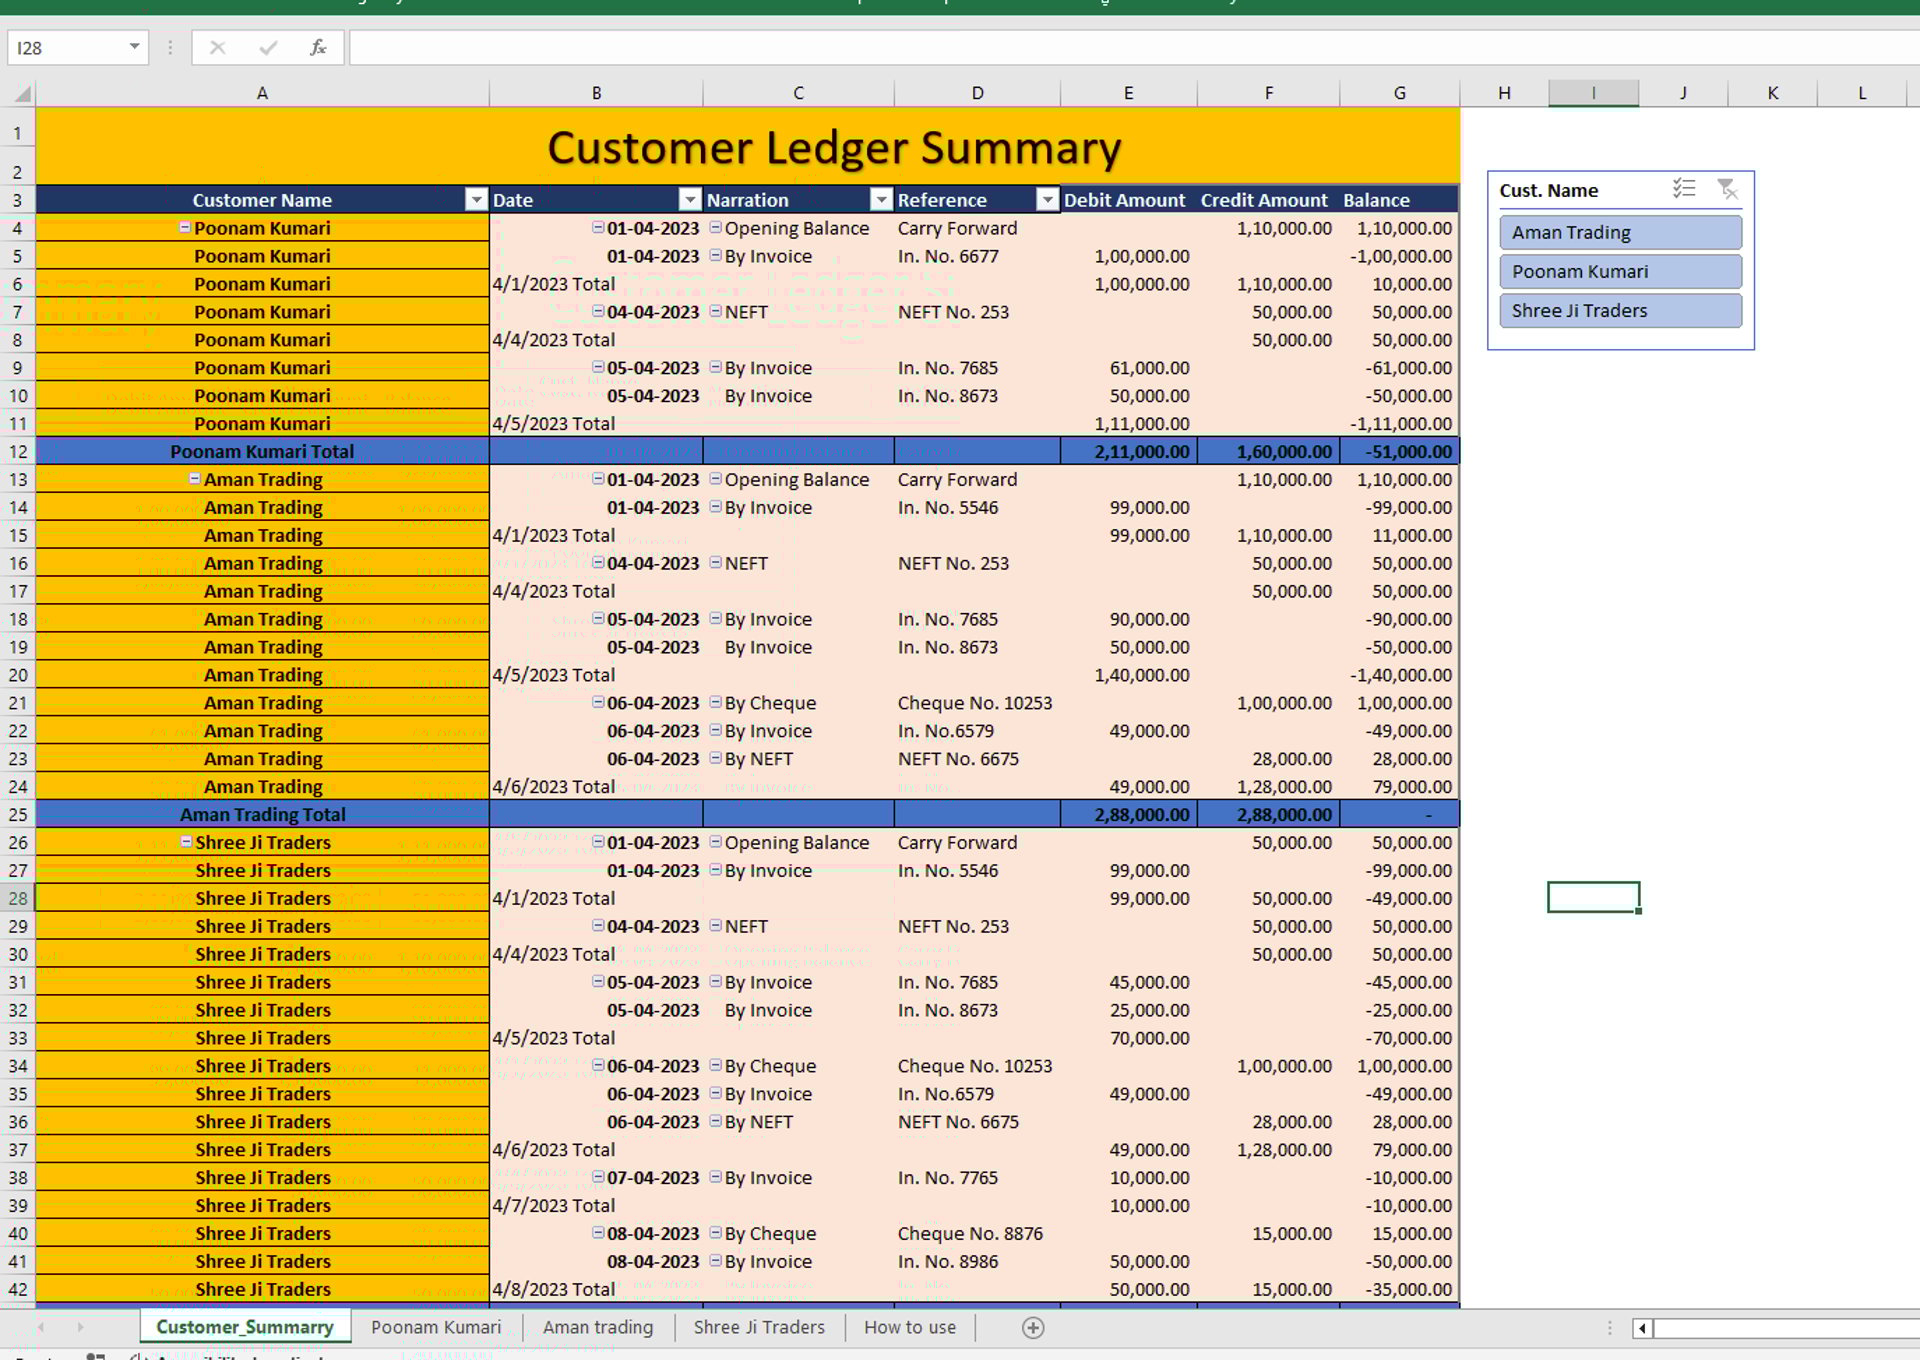Toggle multi-select icon in Cust. Name slicer
This screenshot has height=1360, width=1920.
1684,189
